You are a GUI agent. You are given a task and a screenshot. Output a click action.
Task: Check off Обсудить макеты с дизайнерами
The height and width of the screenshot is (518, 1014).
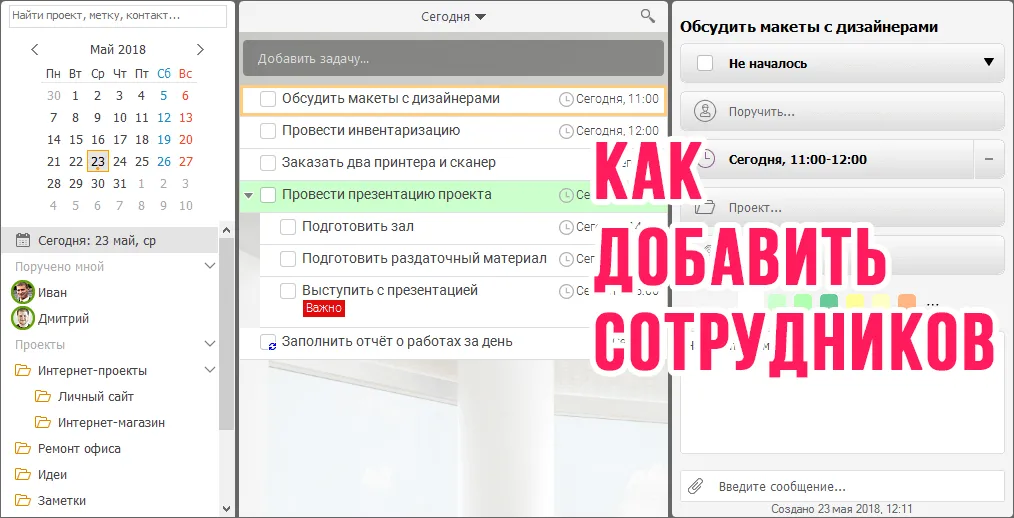coord(268,99)
